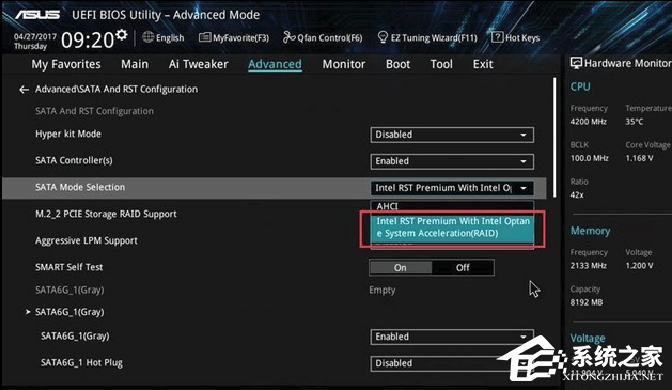Turn SMART Self Test On

[x=400, y=268]
